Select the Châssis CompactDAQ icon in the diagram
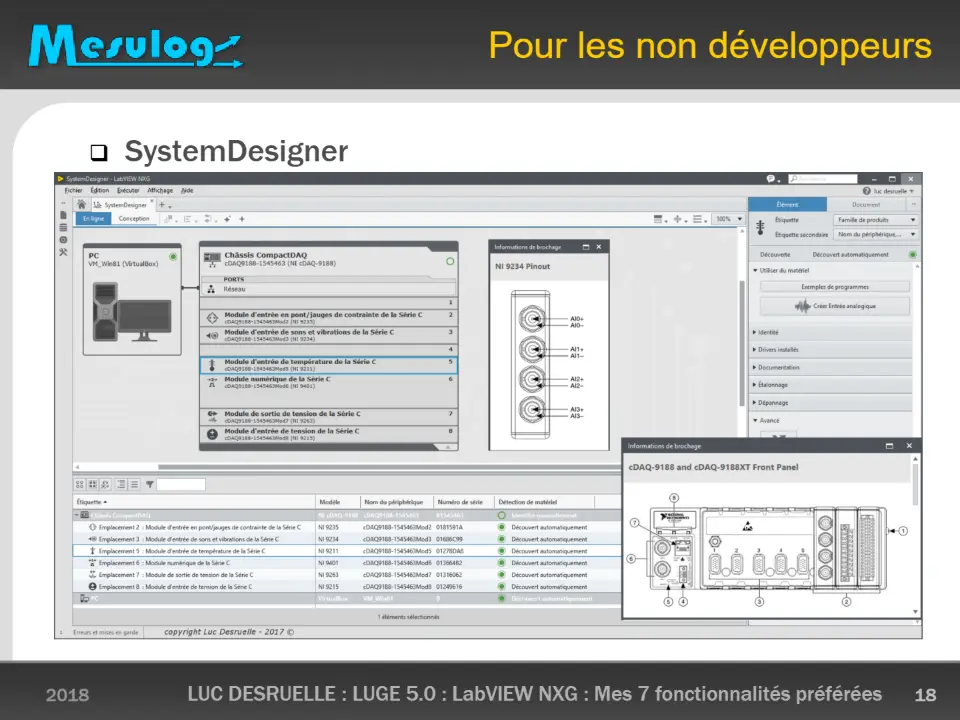This screenshot has width=960, height=720. 212,260
